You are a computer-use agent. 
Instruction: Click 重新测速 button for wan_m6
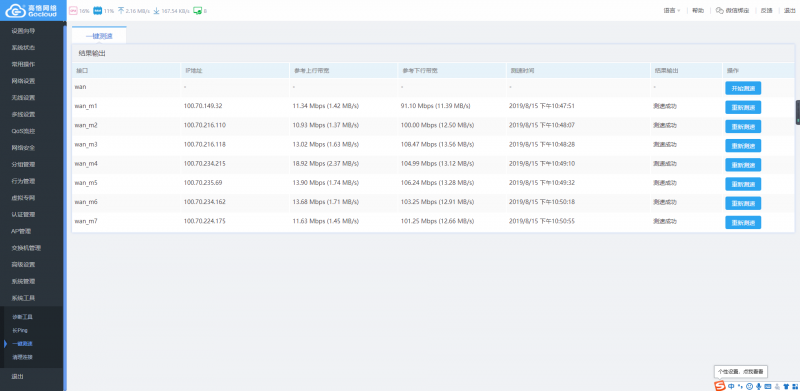coord(743,203)
